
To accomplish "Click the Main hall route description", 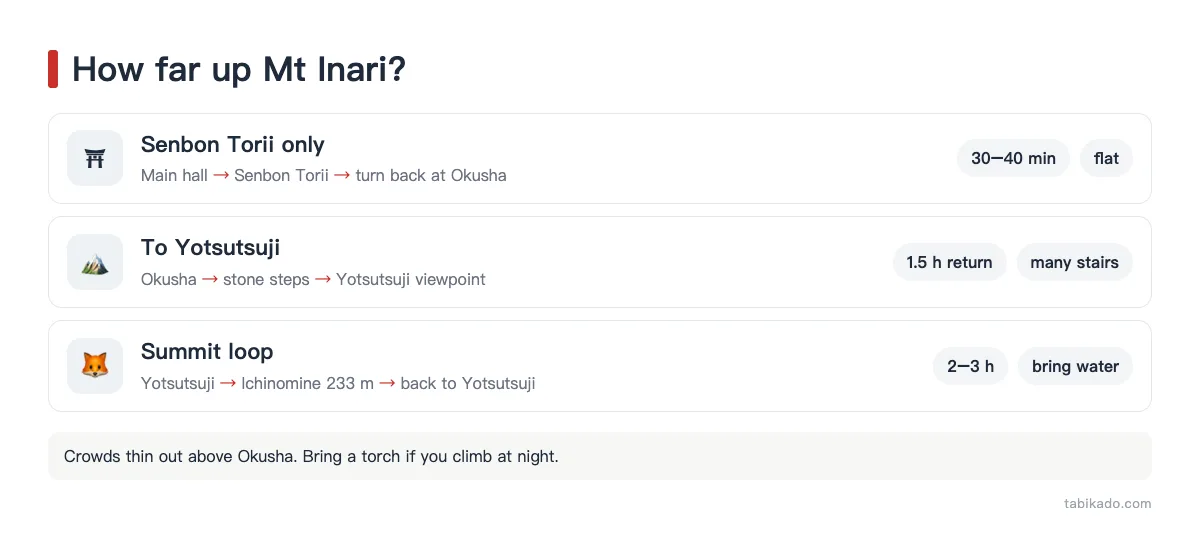I will point(324,176).
